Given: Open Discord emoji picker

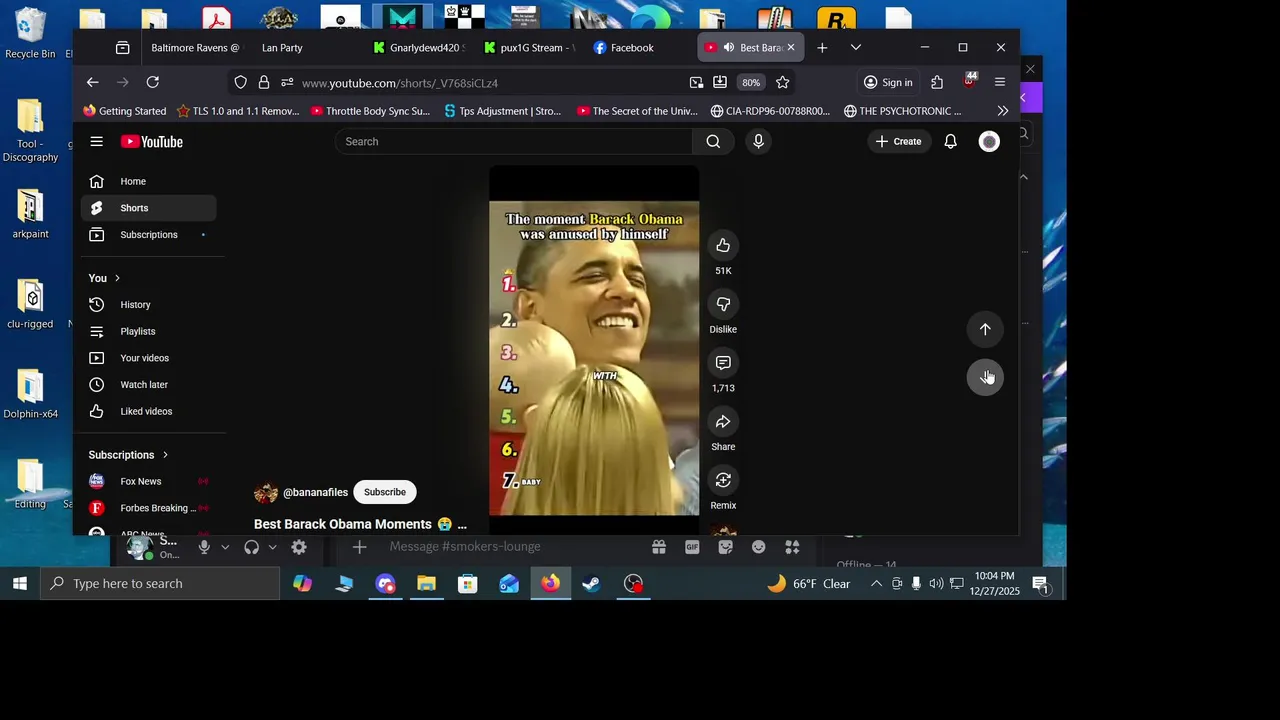Looking at the screenshot, I should click(758, 547).
